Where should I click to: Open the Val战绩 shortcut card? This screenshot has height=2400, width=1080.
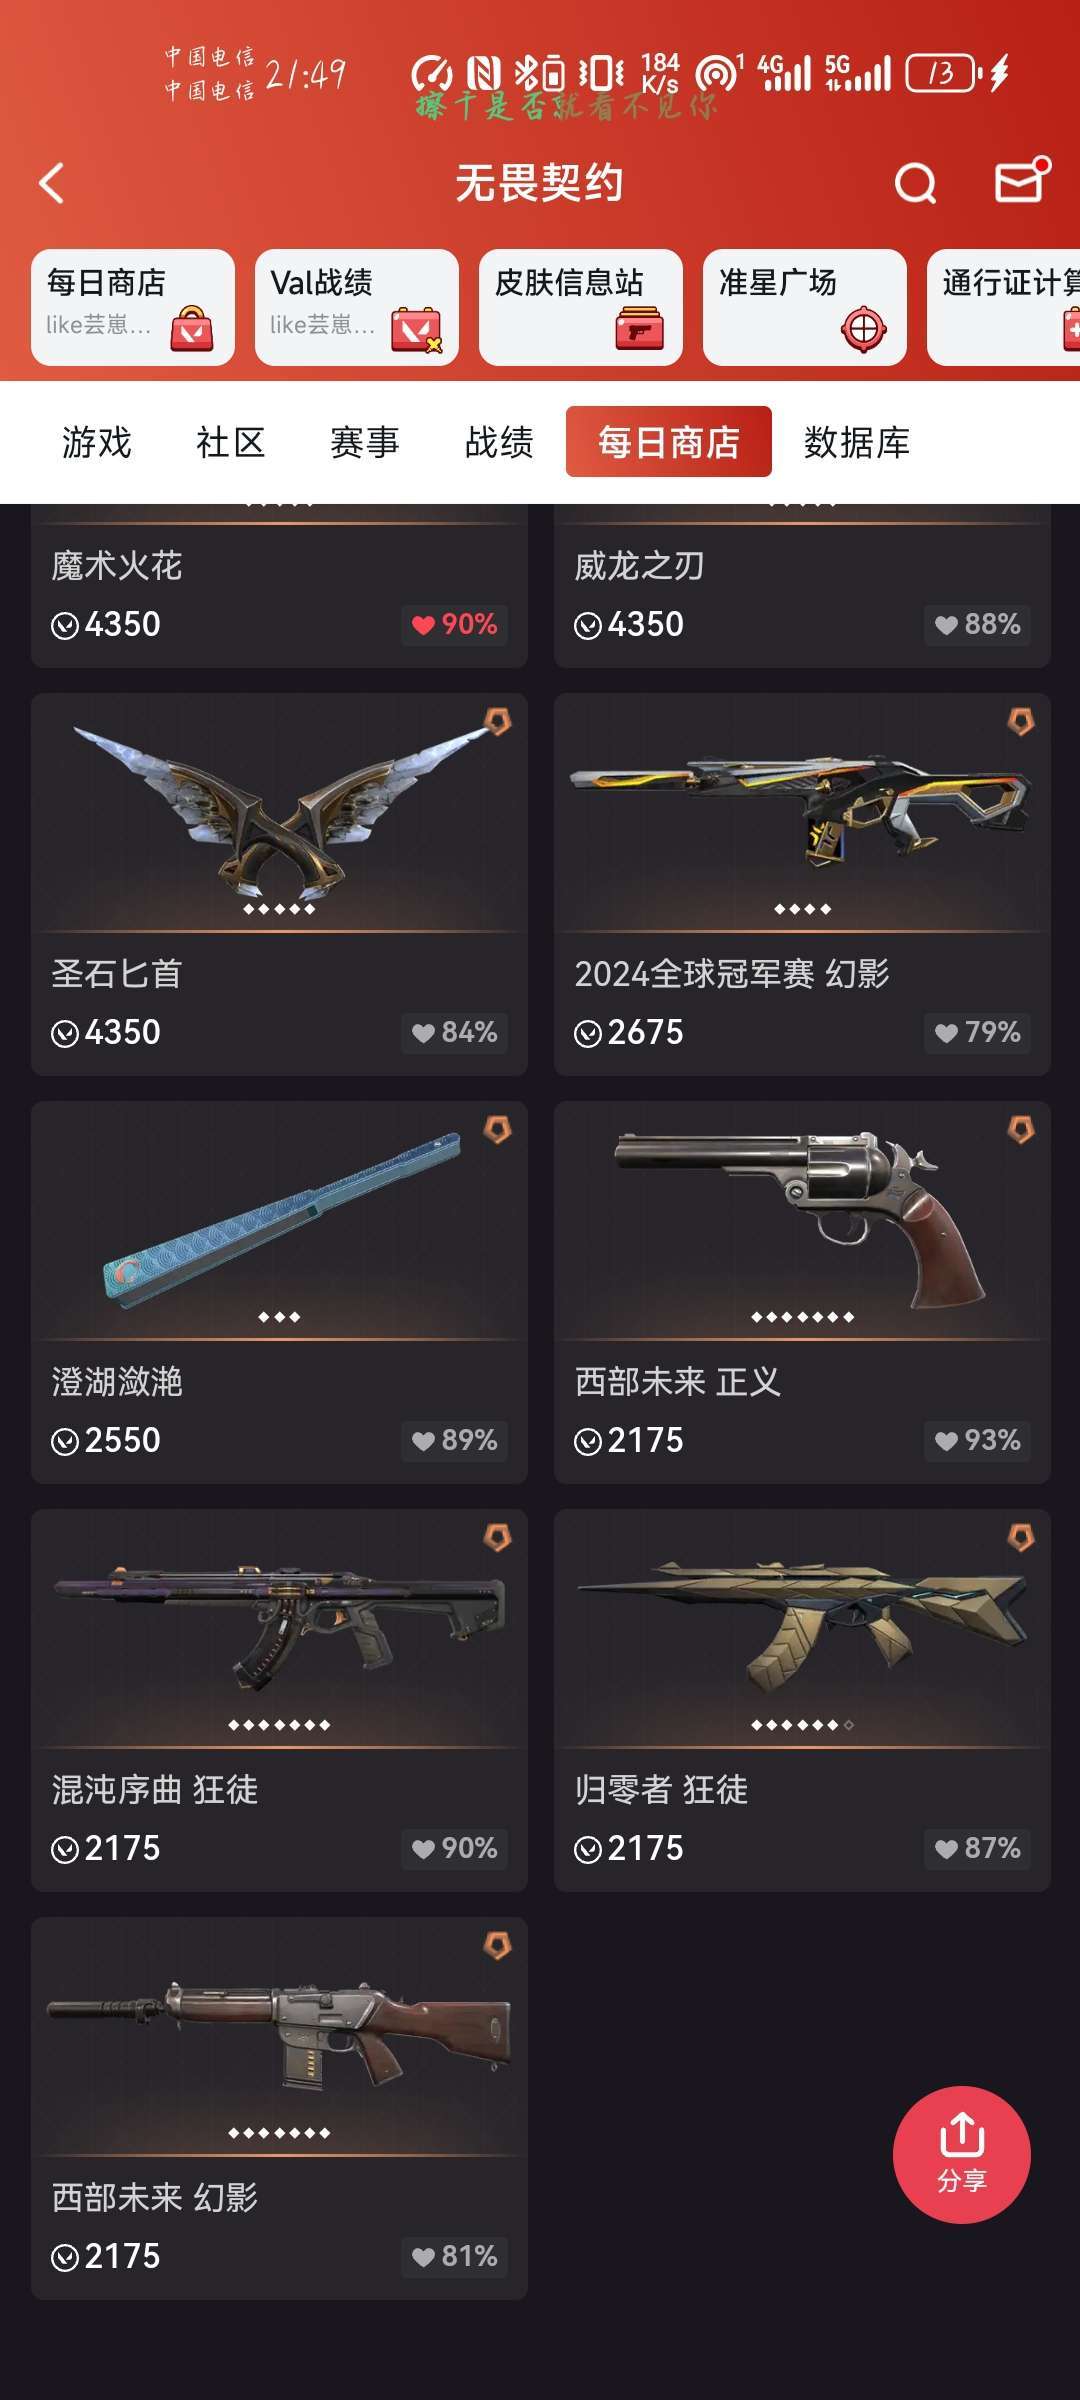click(x=357, y=307)
